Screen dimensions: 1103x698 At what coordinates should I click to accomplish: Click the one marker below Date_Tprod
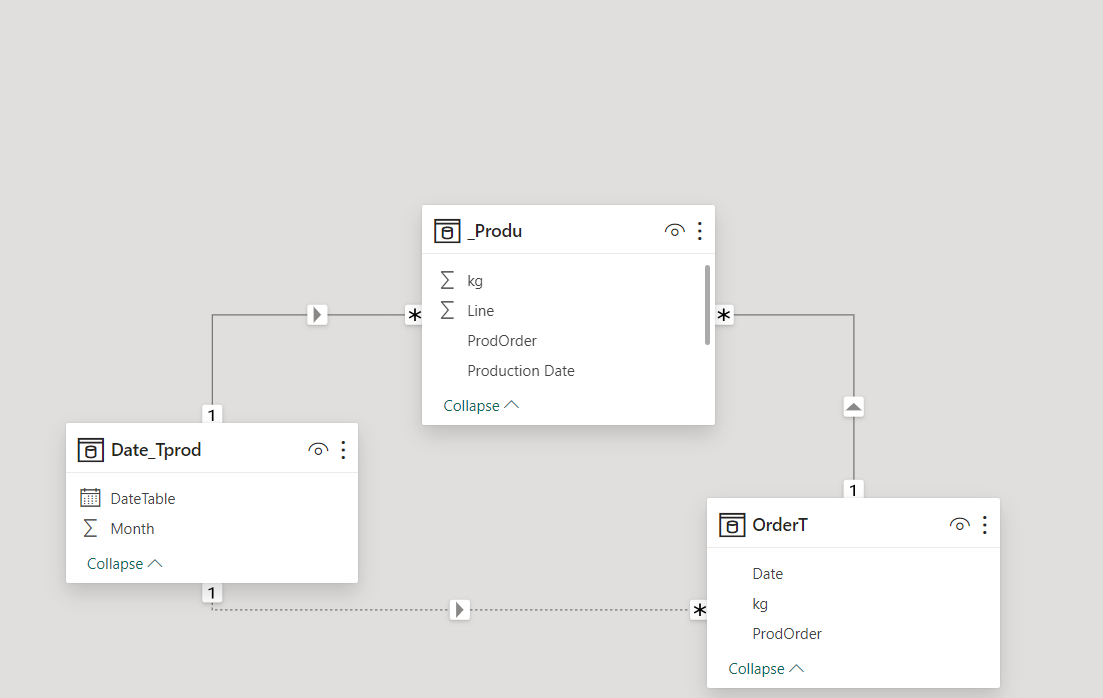click(212, 592)
